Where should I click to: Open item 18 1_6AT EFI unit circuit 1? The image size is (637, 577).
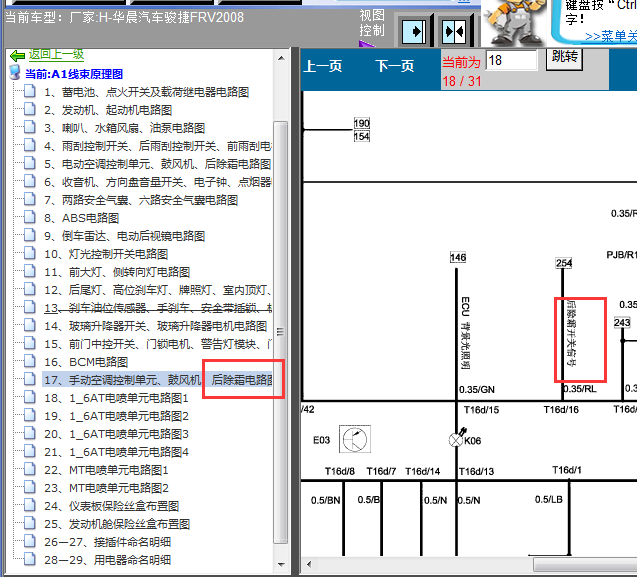click(117, 398)
